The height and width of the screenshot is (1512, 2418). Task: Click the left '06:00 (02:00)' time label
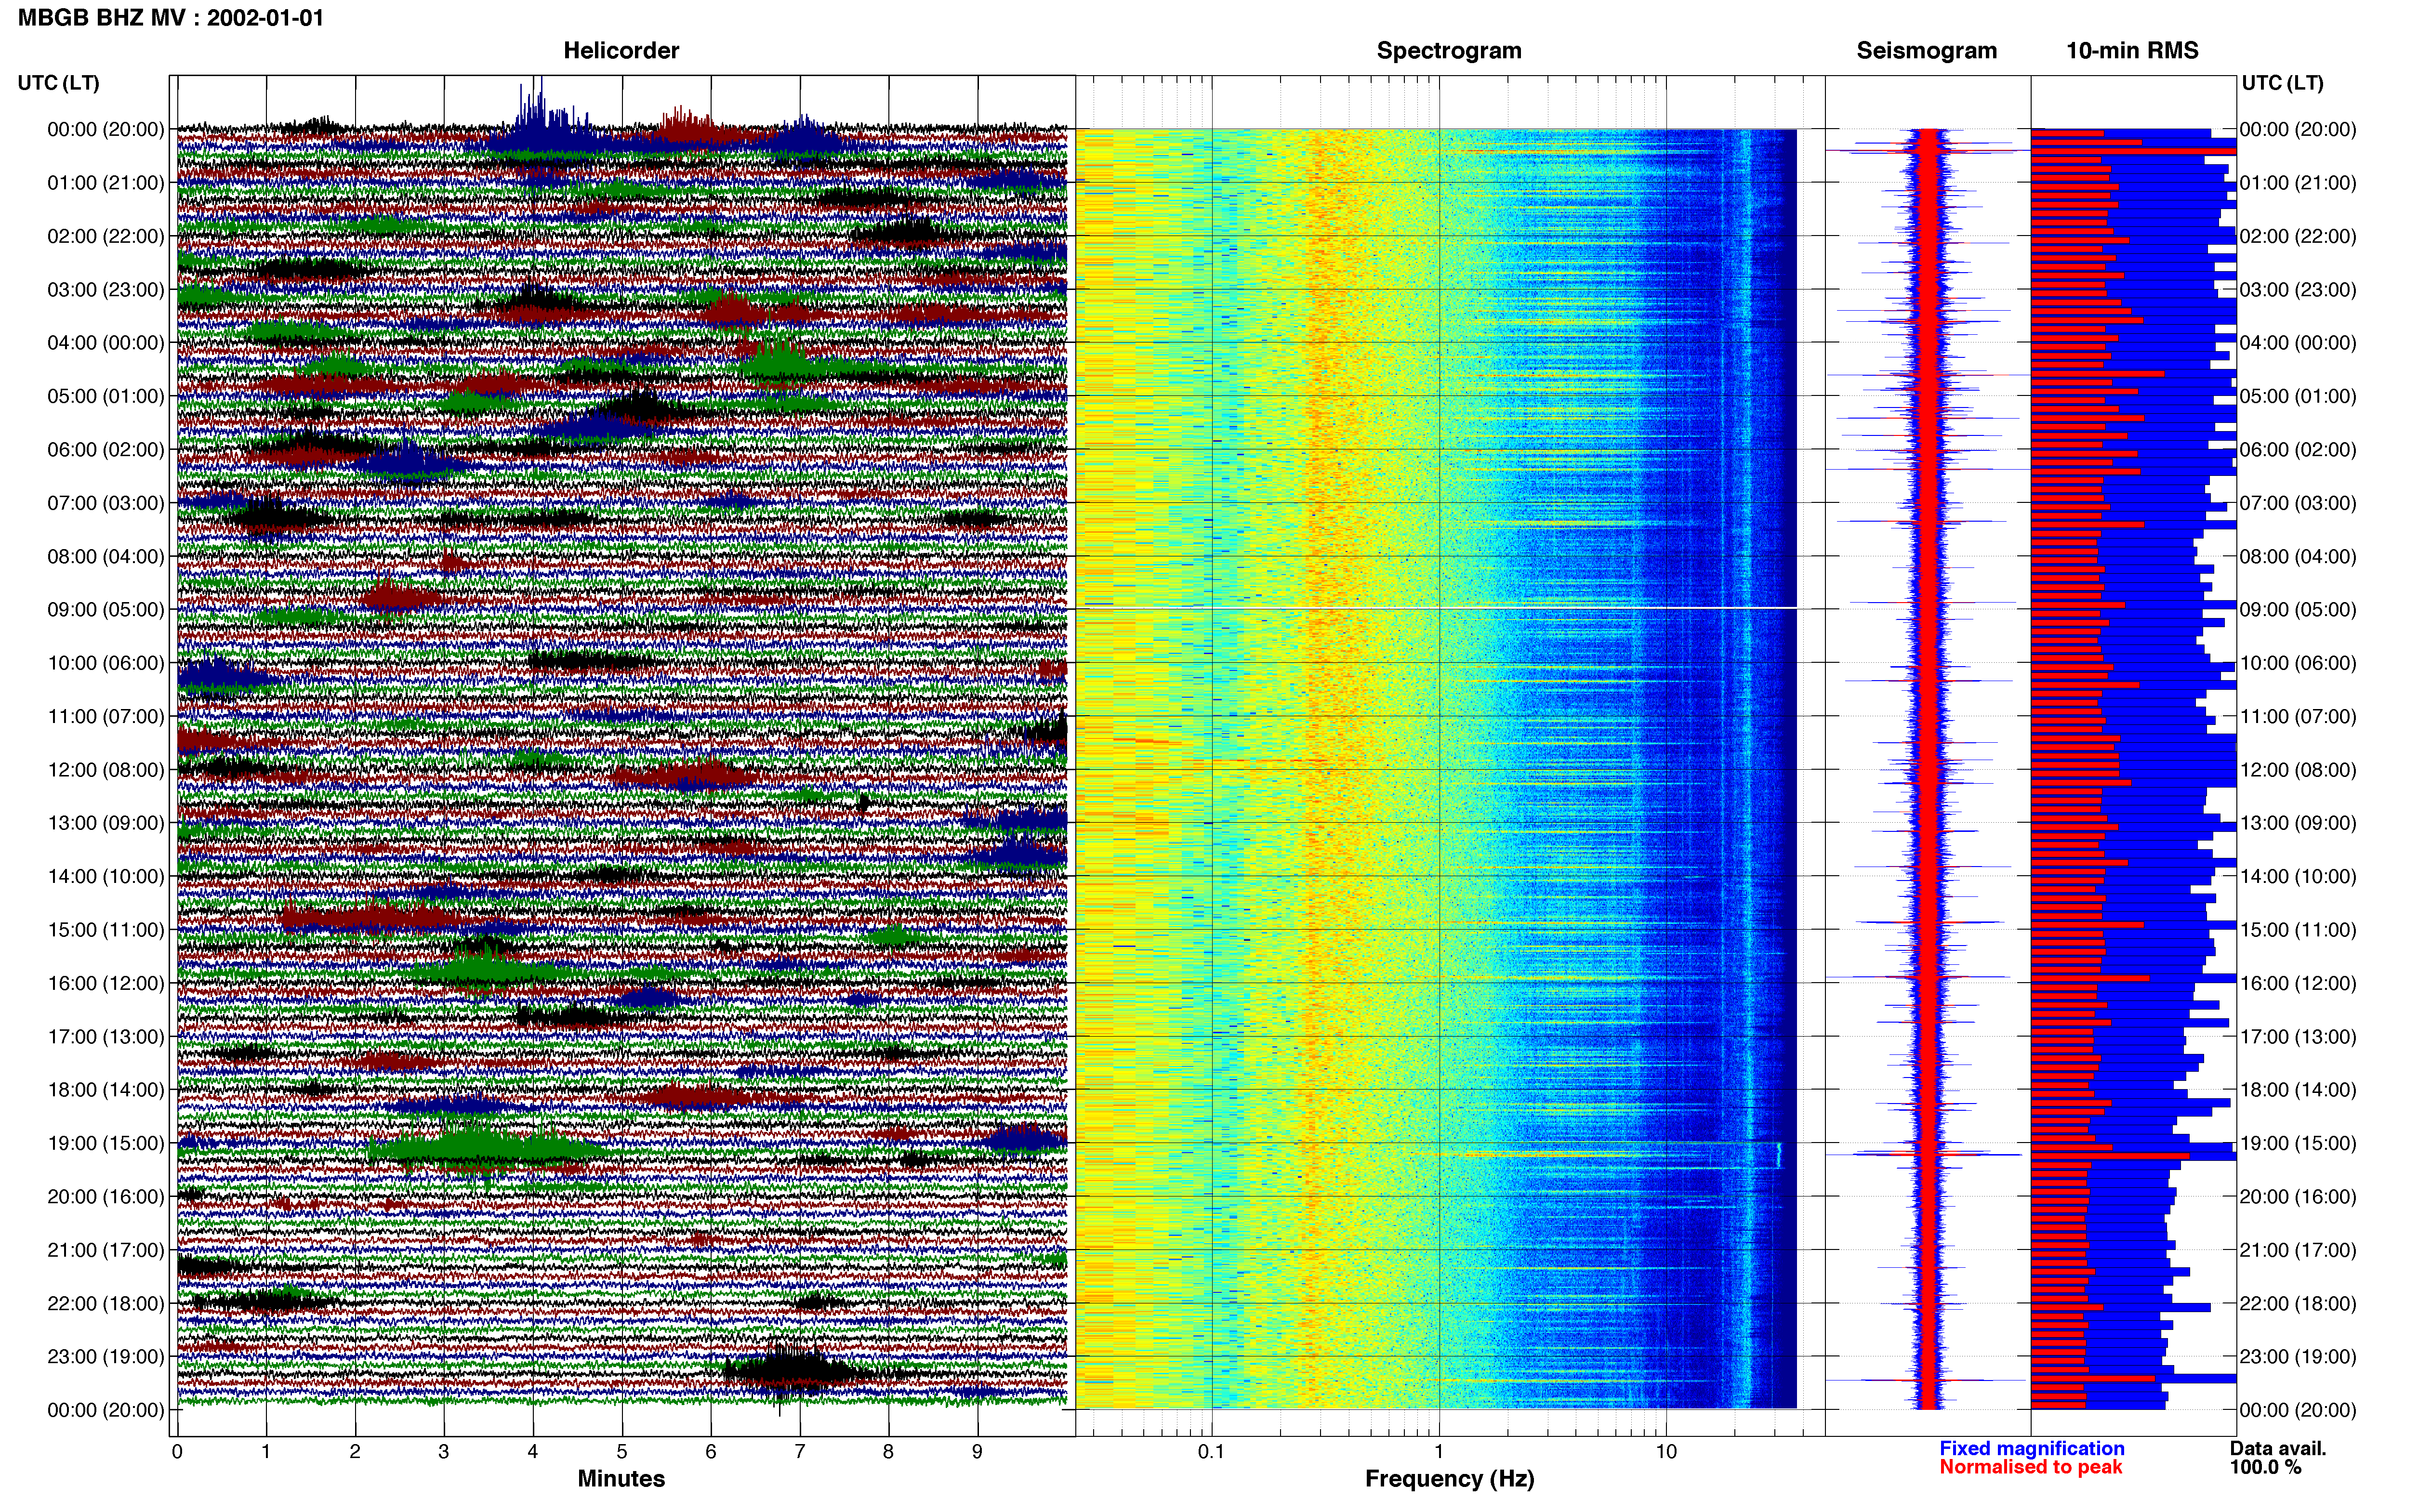click(105, 450)
